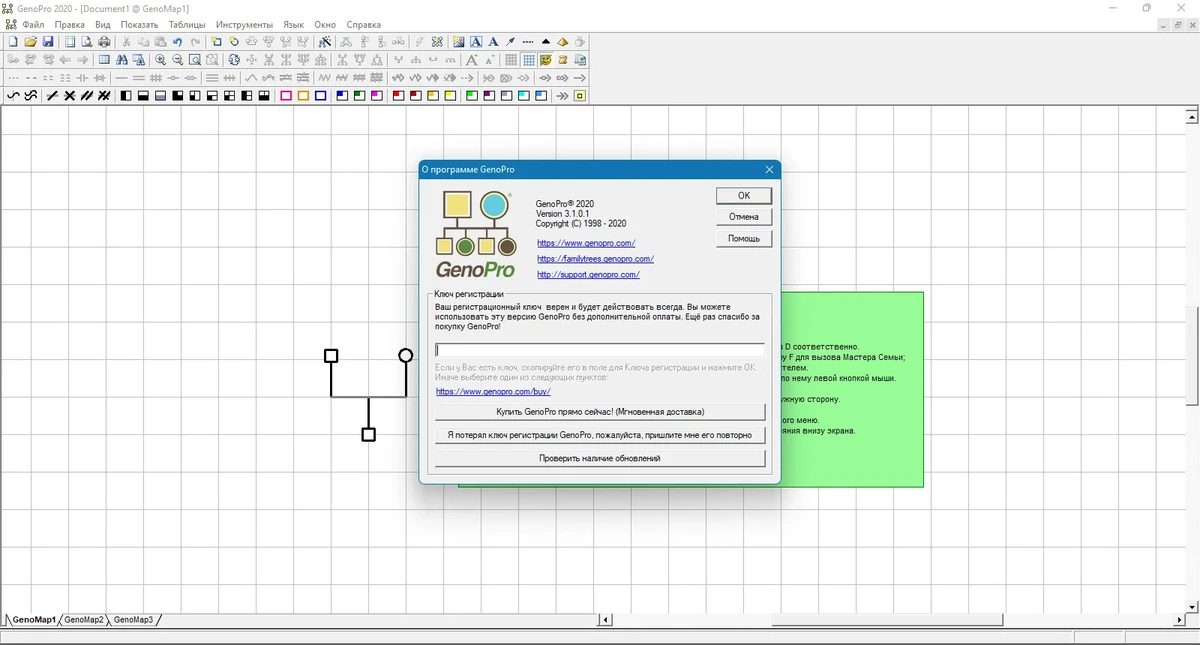The width and height of the screenshot is (1200, 645).
Task: Click the Version 3.1.0.1 text
Action: (562, 214)
